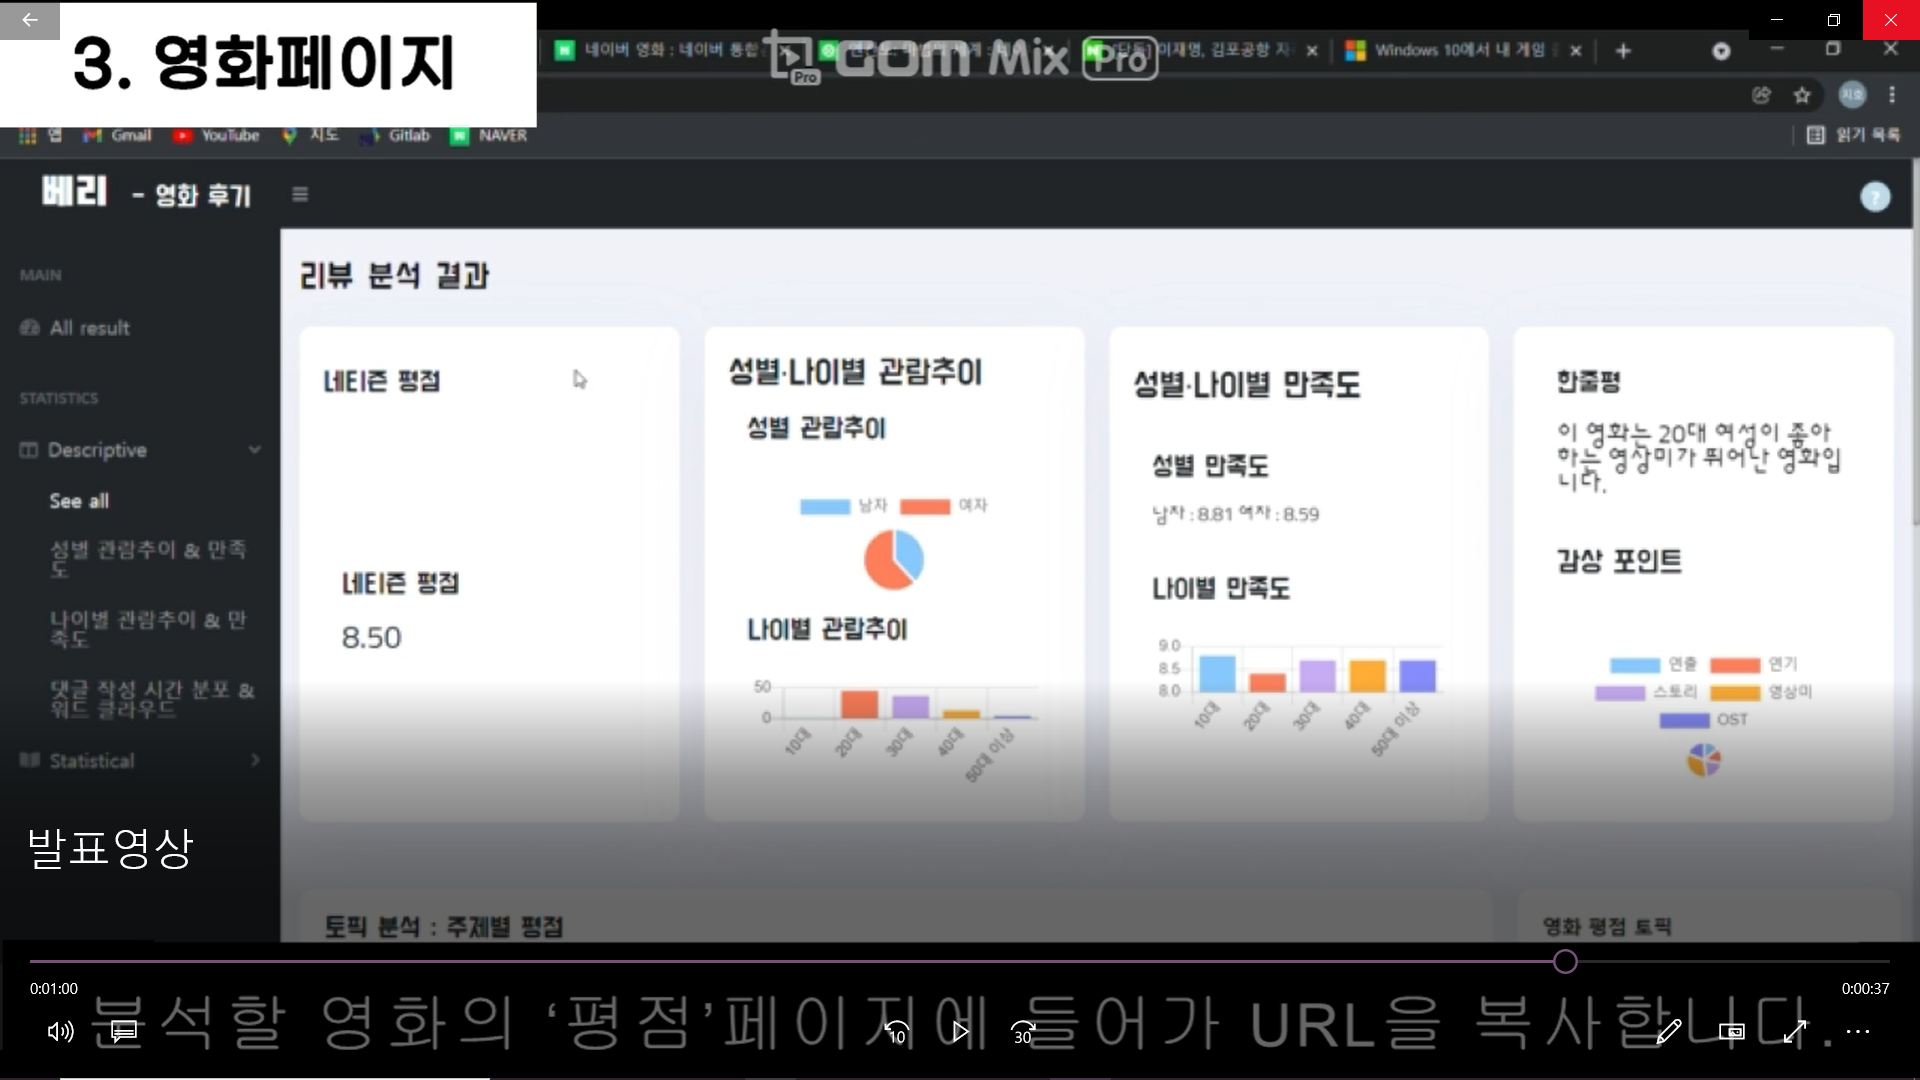Skip forward 30 seconds
This screenshot has height=1080, width=1920.
pos(1023,1031)
